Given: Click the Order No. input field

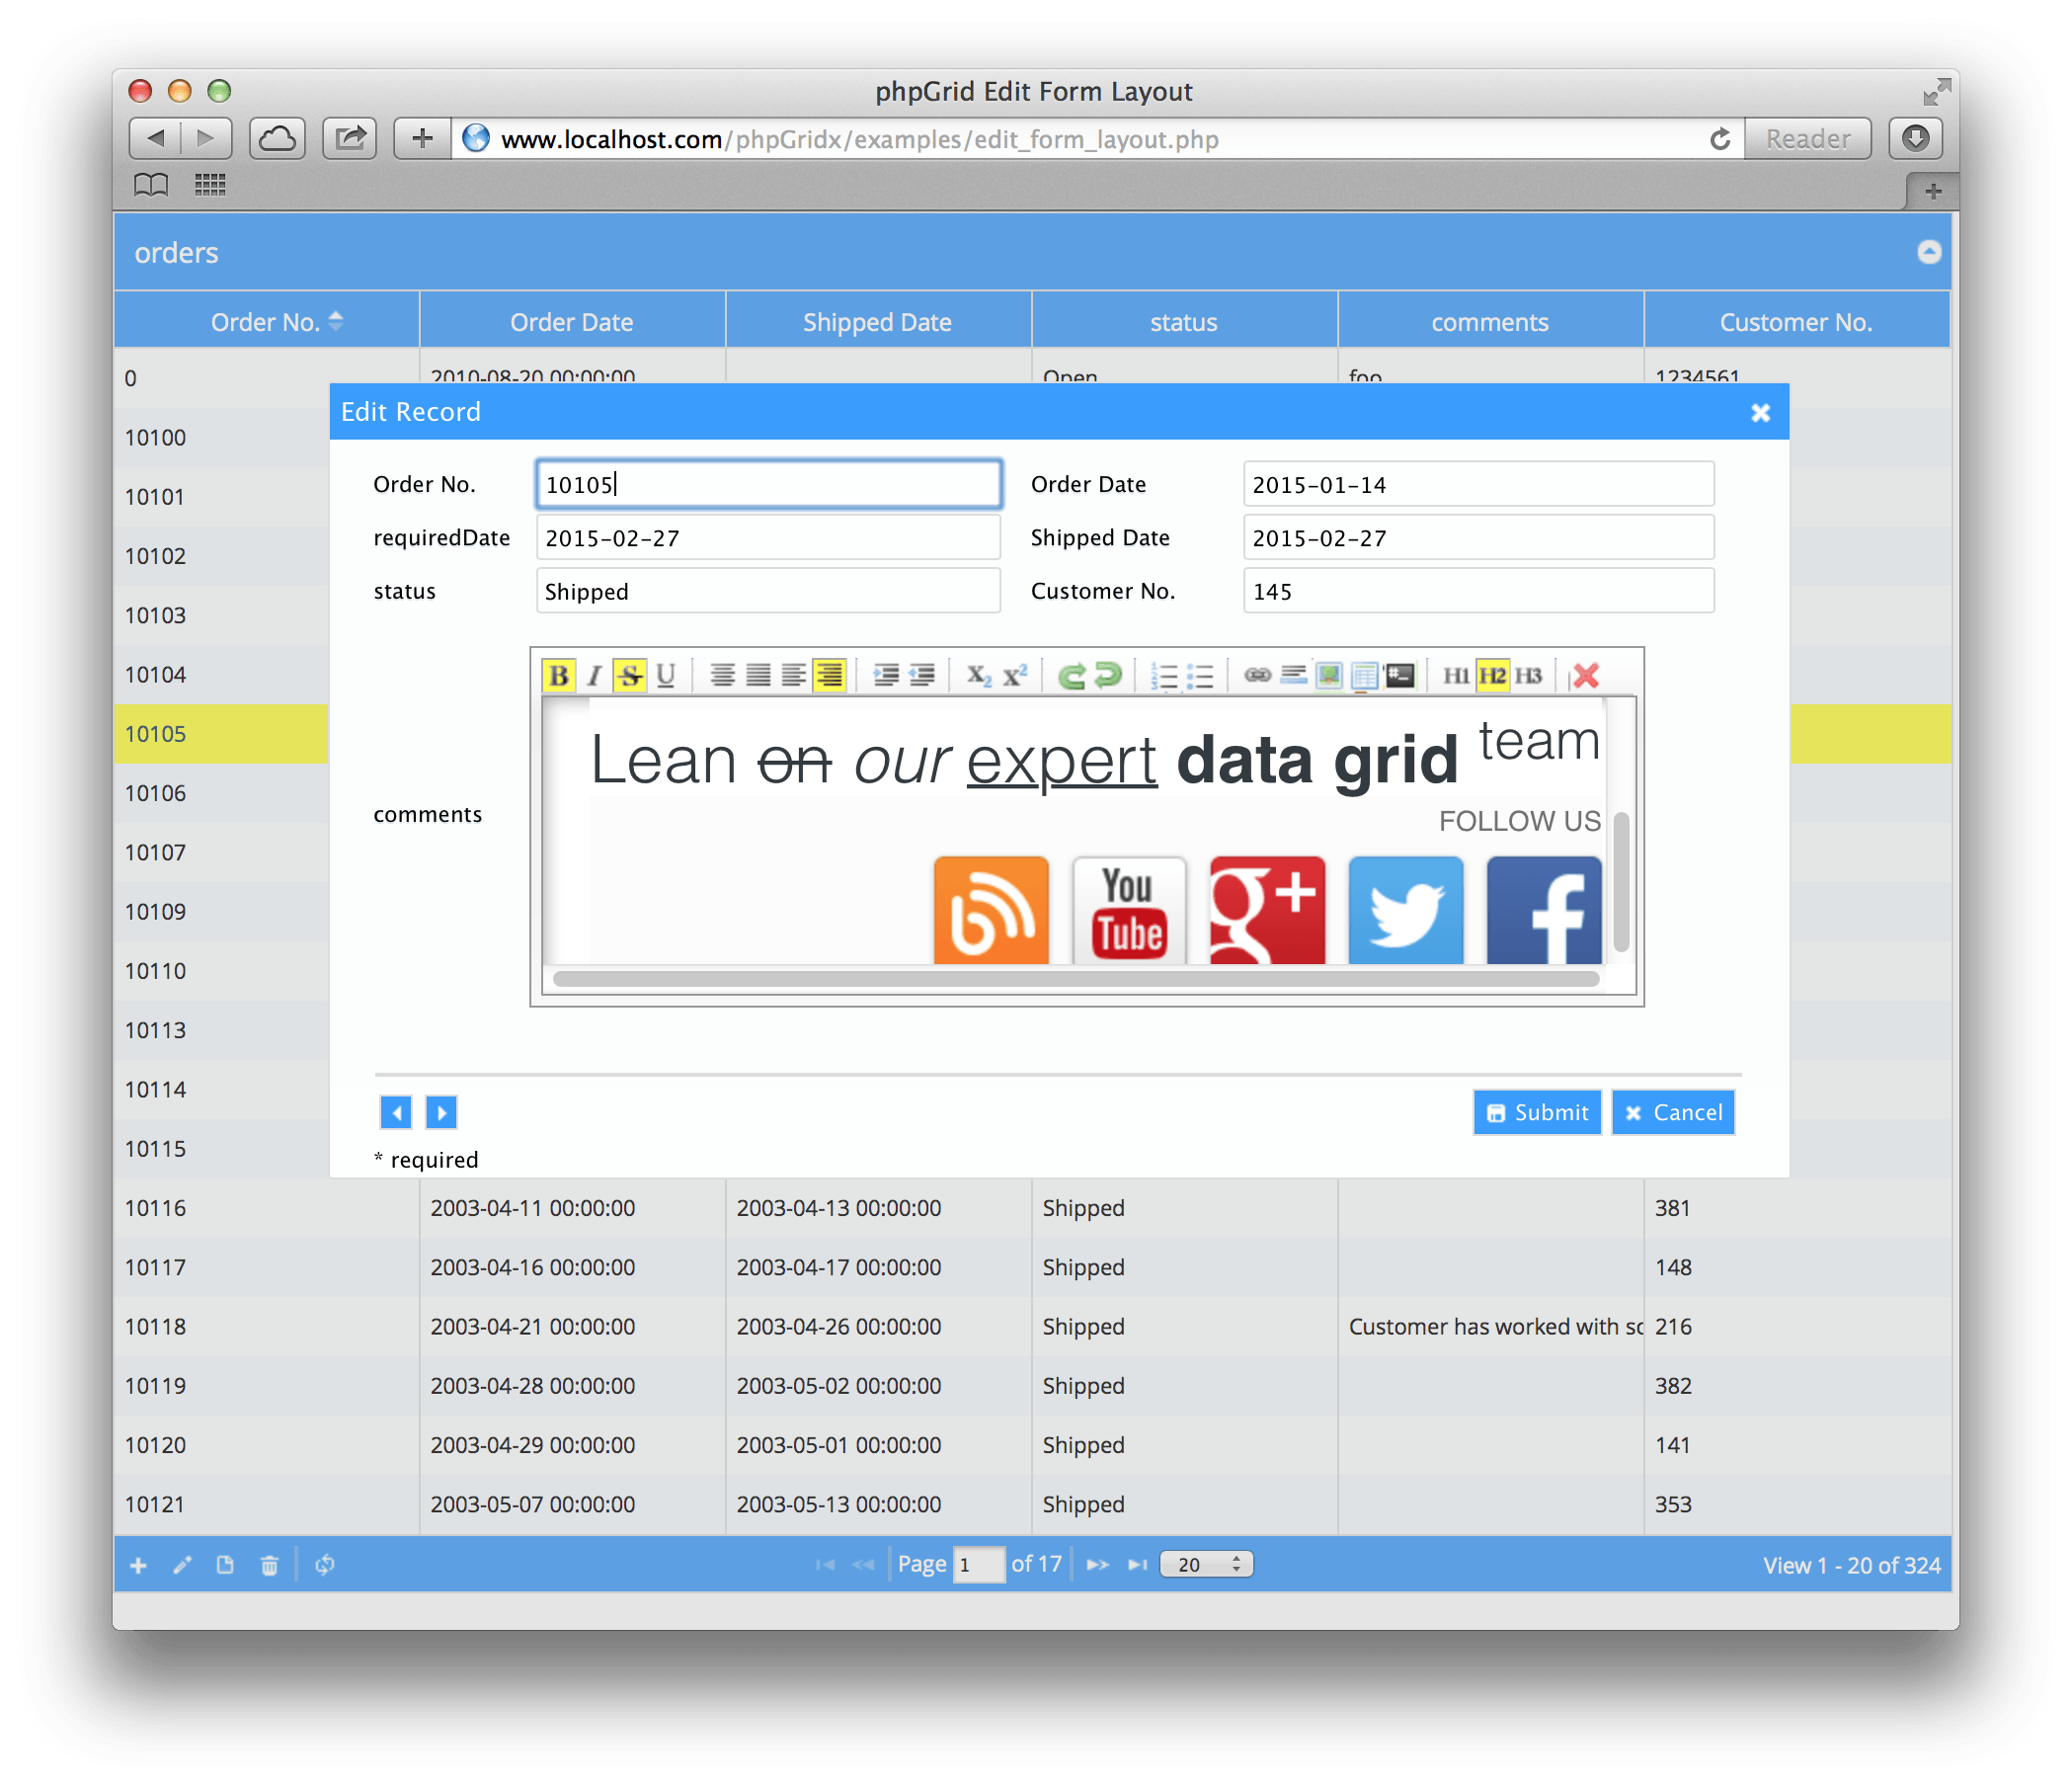Looking at the screenshot, I should coord(768,485).
